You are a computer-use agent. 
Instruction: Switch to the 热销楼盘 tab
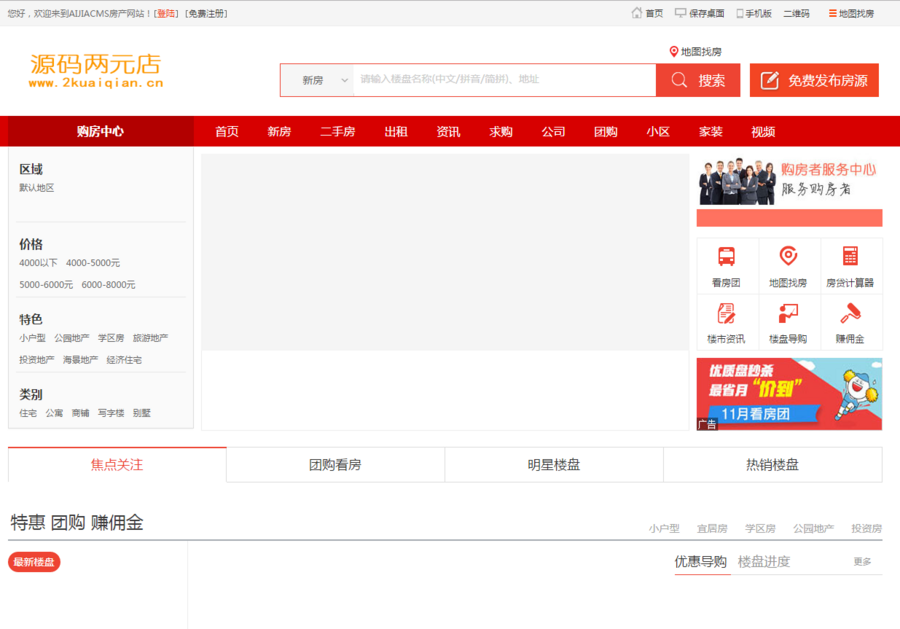coord(771,463)
